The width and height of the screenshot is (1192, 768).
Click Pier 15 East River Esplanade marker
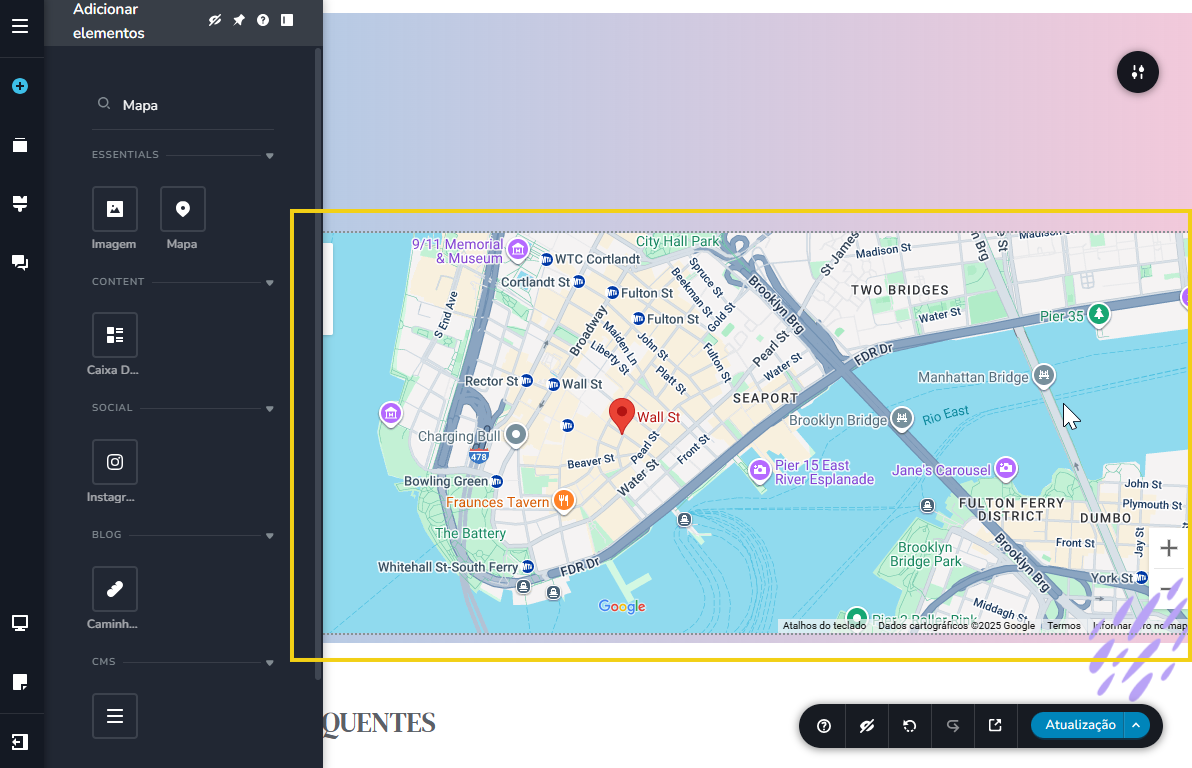click(759, 471)
